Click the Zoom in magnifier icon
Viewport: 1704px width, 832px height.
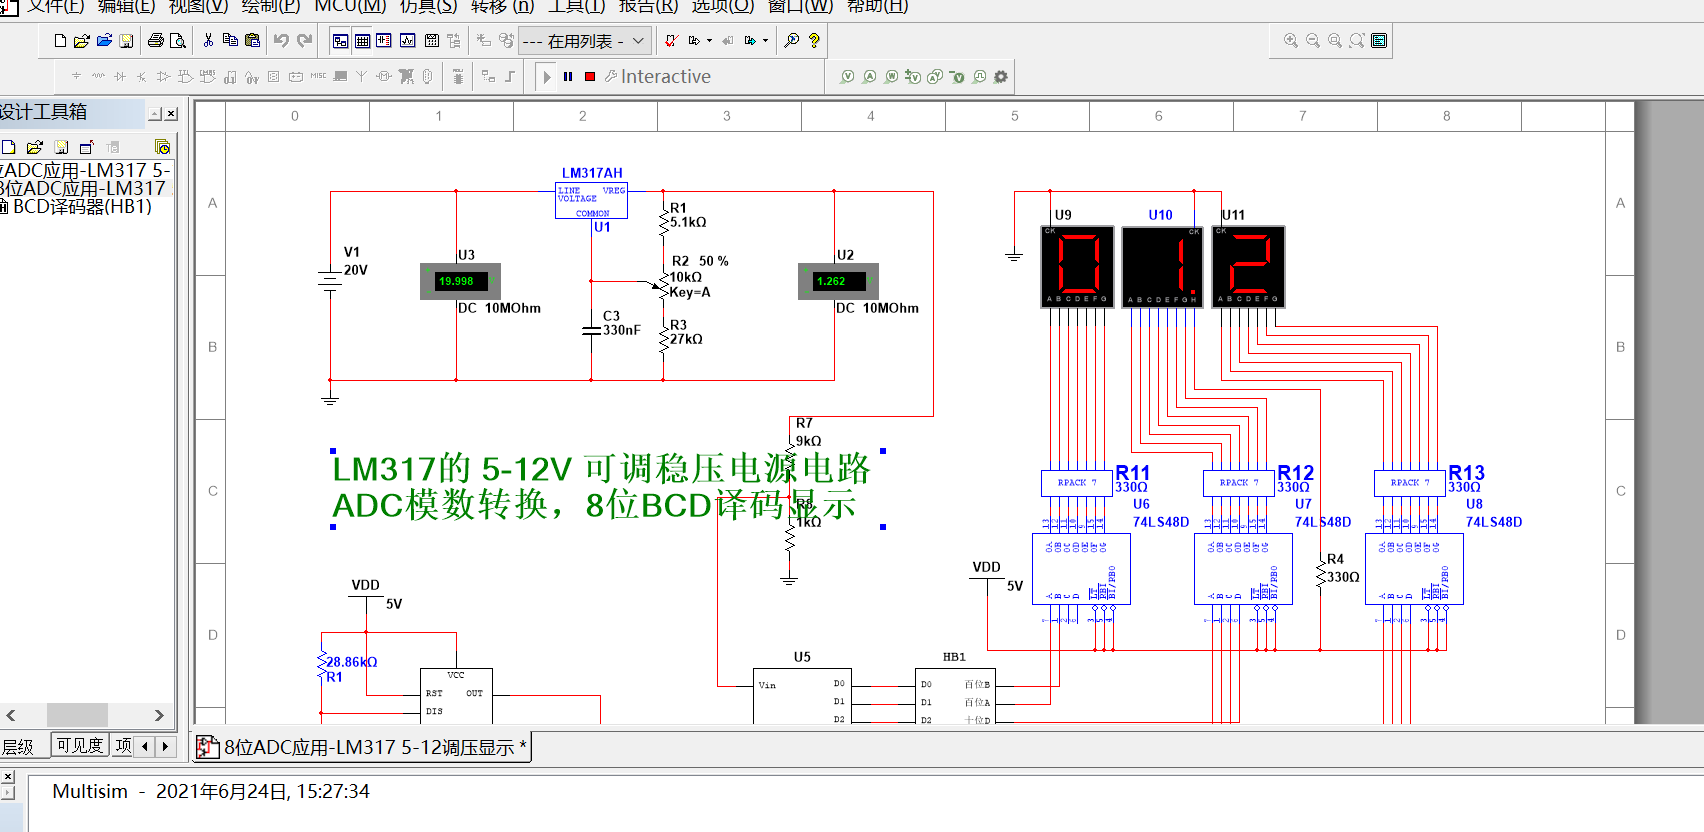pyautogui.click(x=1291, y=41)
